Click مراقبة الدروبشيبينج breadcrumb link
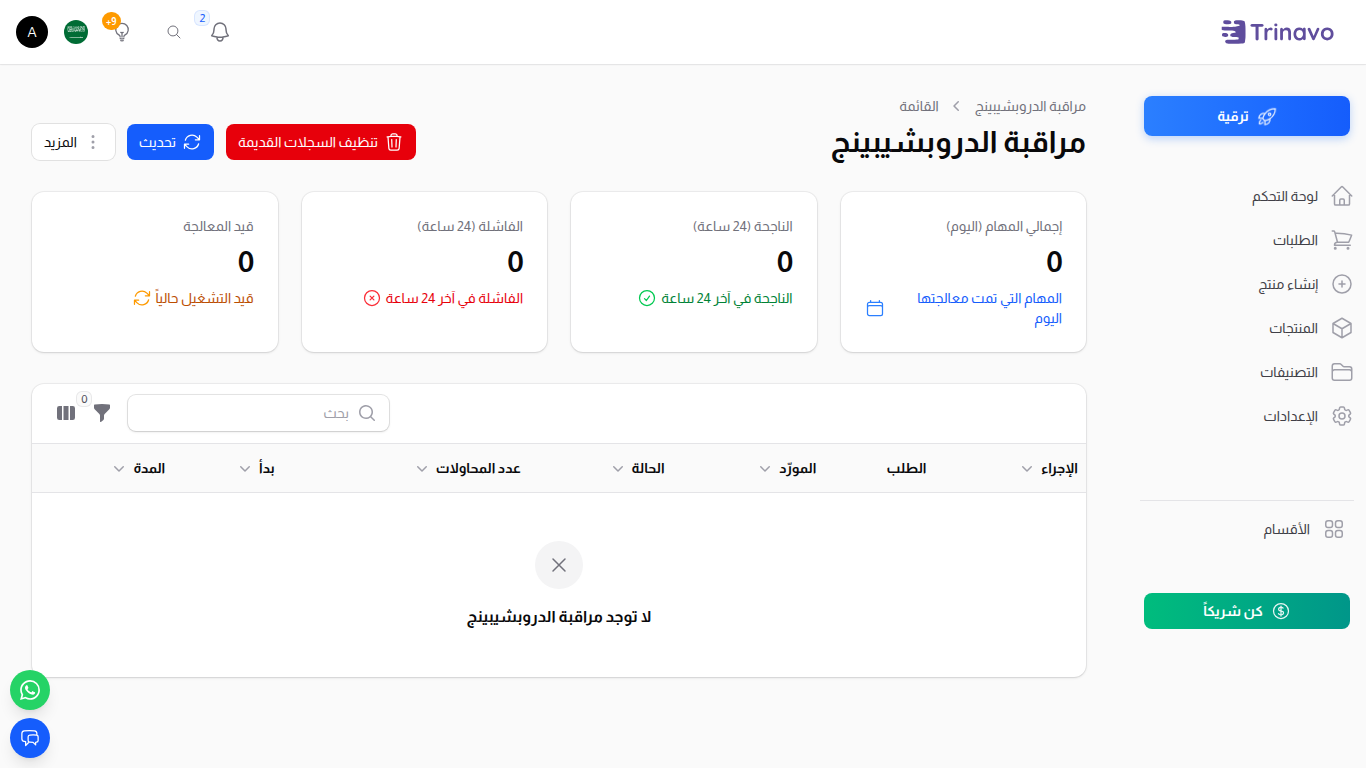This screenshot has width=1366, height=768. pyautogui.click(x=1030, y=106)
